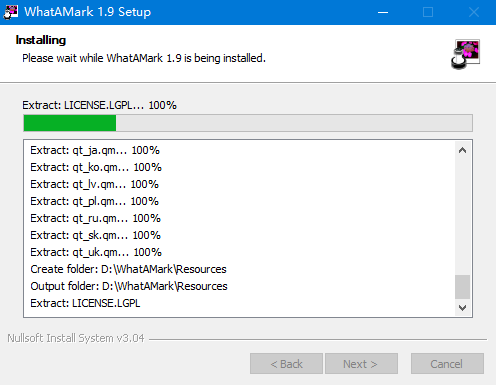Click the WhatAMark installer header logo
The image size is (496, 385).
pos(466,54)
